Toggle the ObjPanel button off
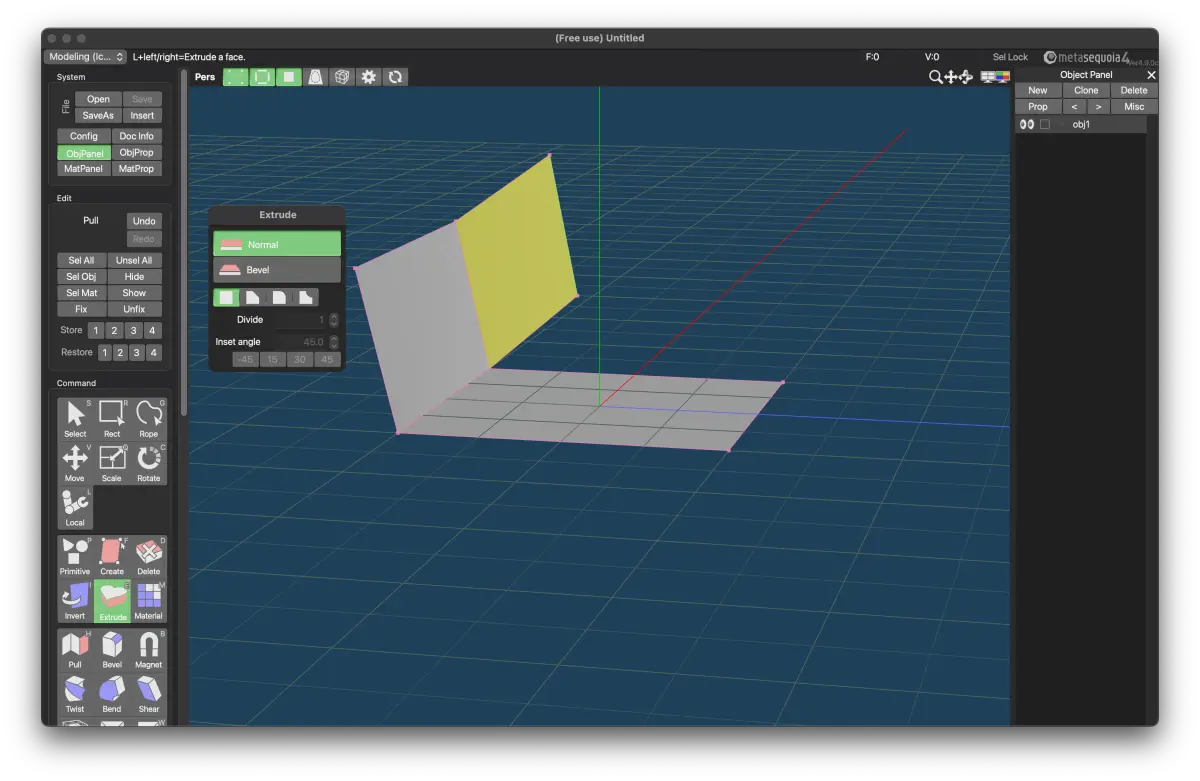Screen dimensions: 1200x781 (x=84, y=153)
